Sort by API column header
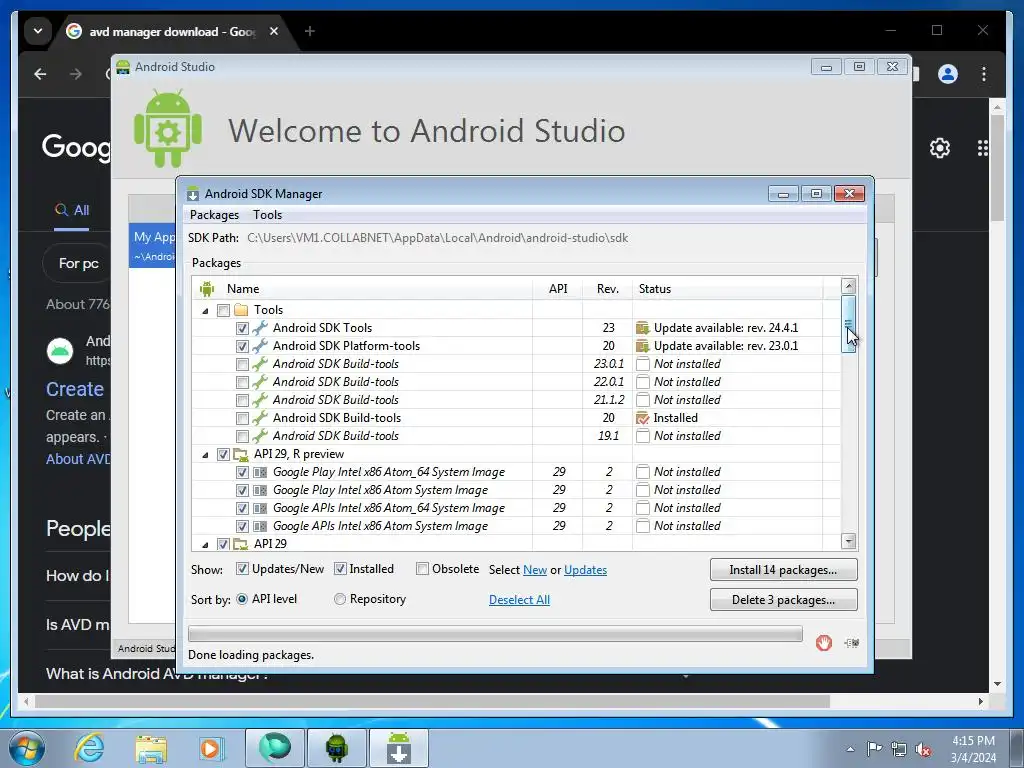The image size is (1024, 768). (x=558, y=289)
